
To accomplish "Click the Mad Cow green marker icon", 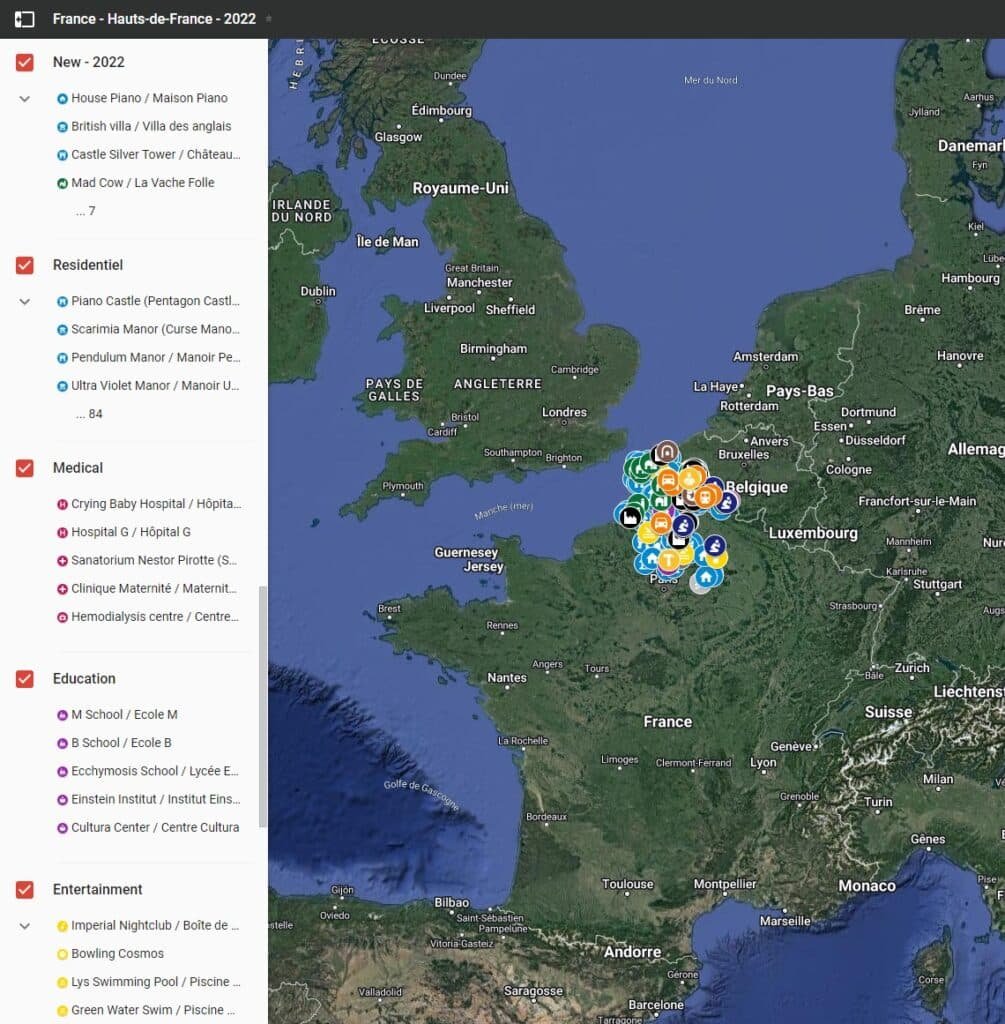I will [62, 182].
